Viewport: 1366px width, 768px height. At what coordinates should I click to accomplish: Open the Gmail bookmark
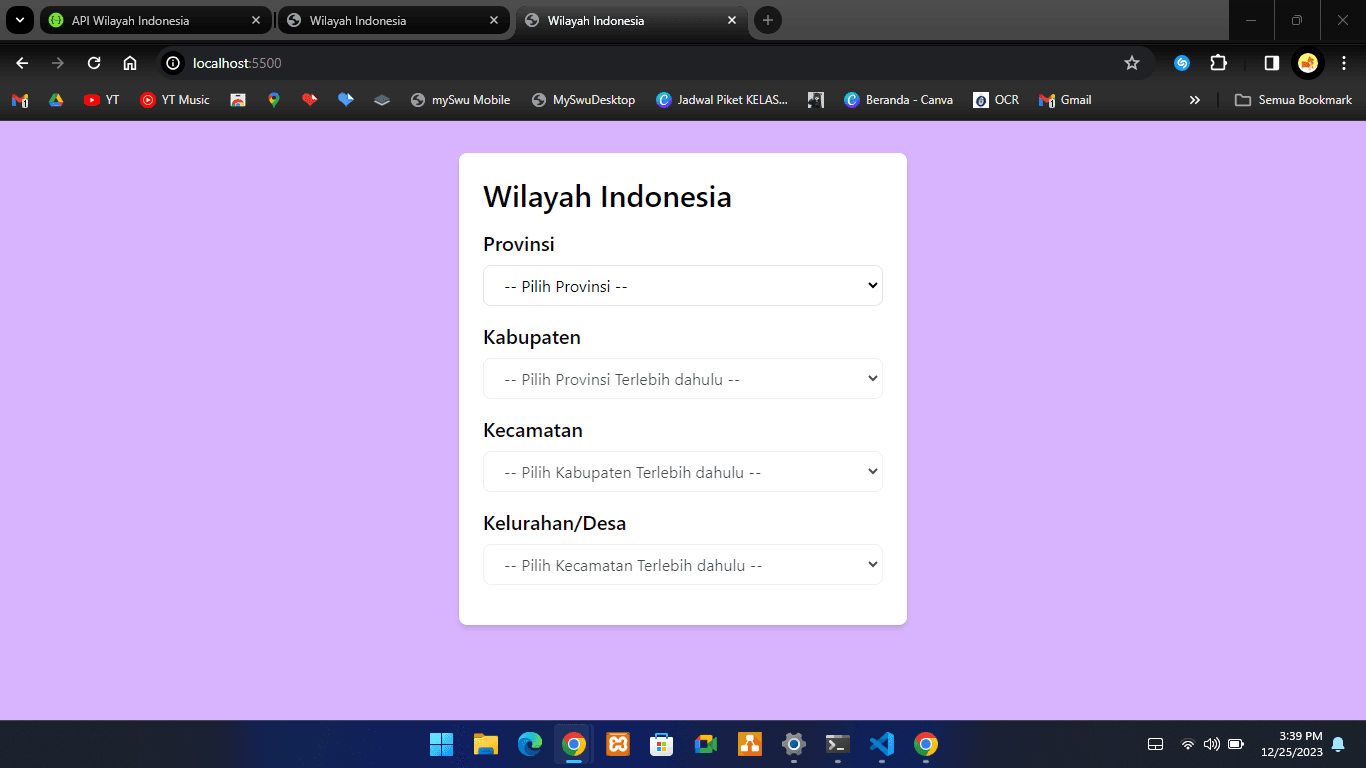coord(1065,99)
